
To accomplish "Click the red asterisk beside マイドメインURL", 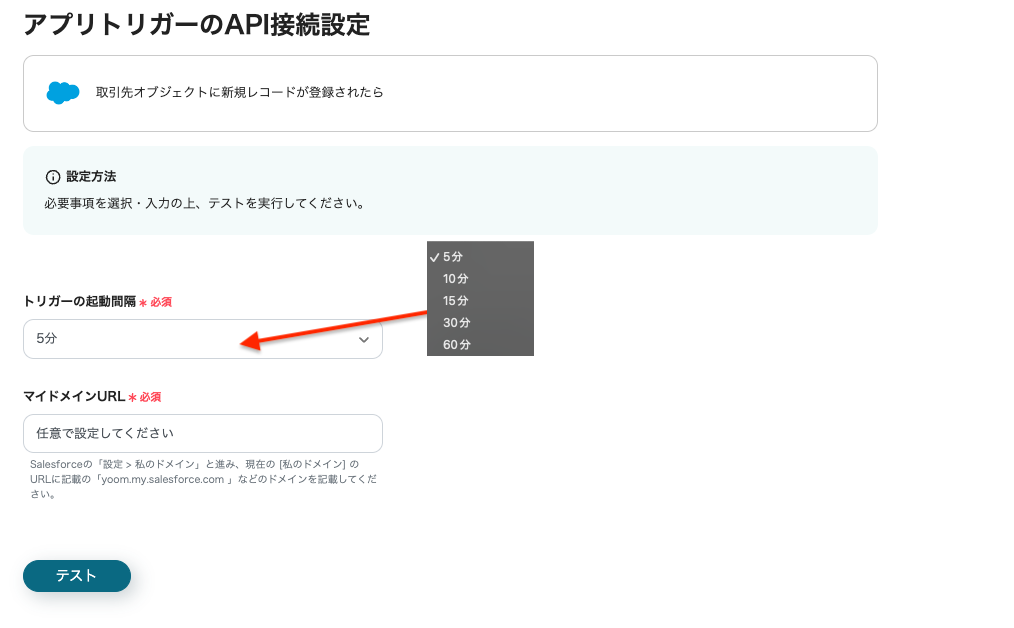I will pos(132,397).
